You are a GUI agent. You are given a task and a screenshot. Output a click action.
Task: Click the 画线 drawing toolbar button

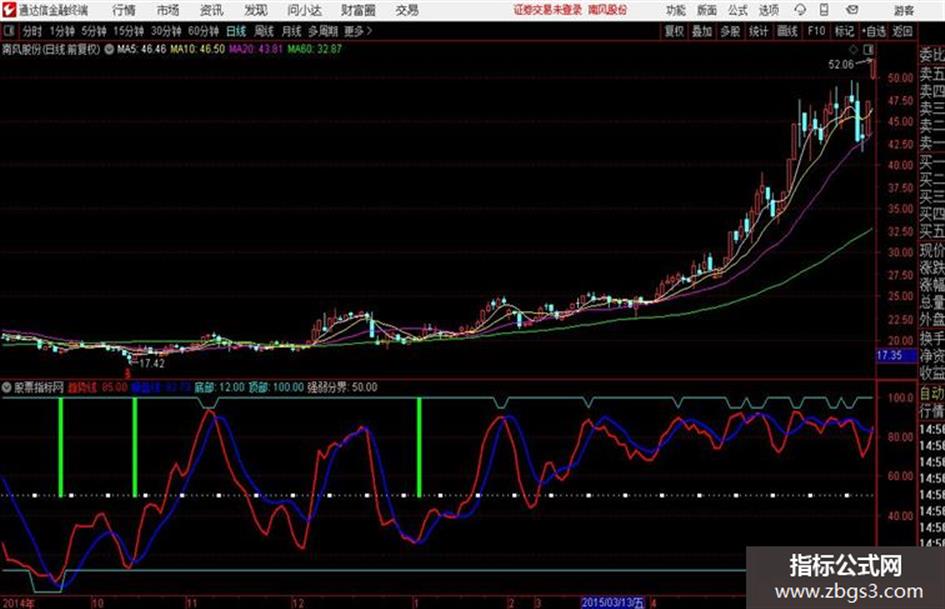[x=787, y=31]
